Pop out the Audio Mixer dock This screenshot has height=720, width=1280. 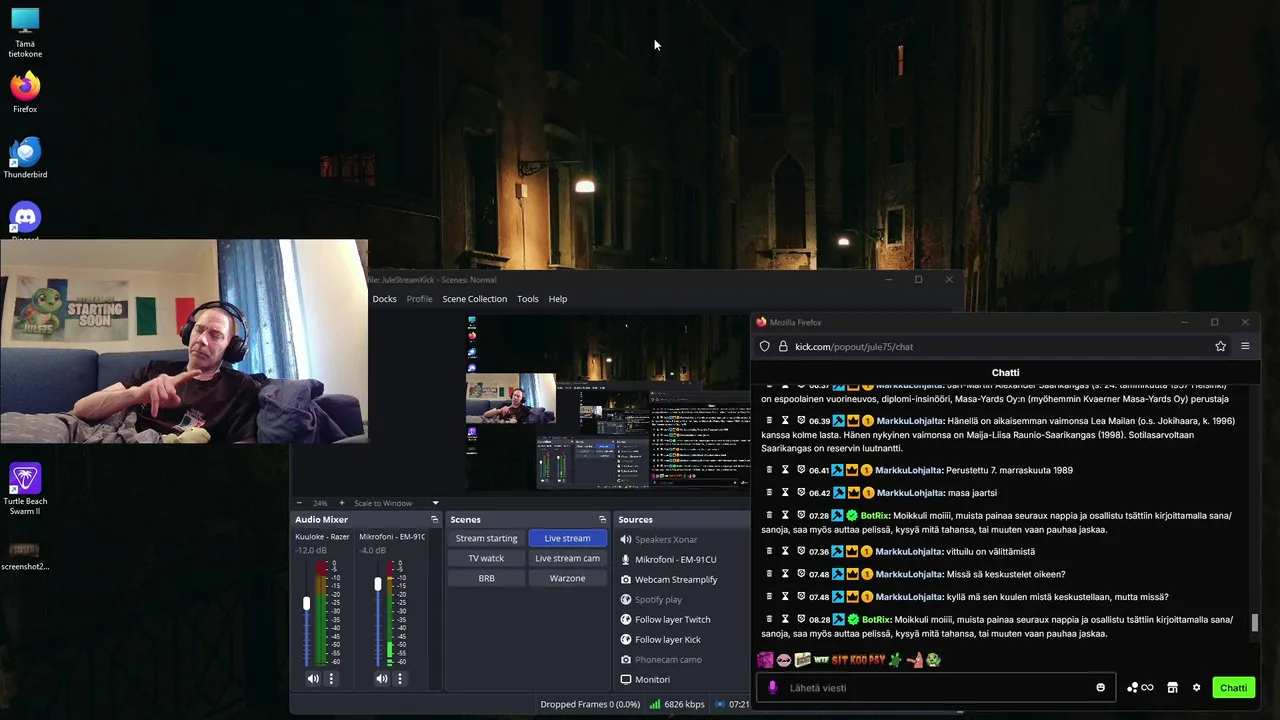[434, 520]
